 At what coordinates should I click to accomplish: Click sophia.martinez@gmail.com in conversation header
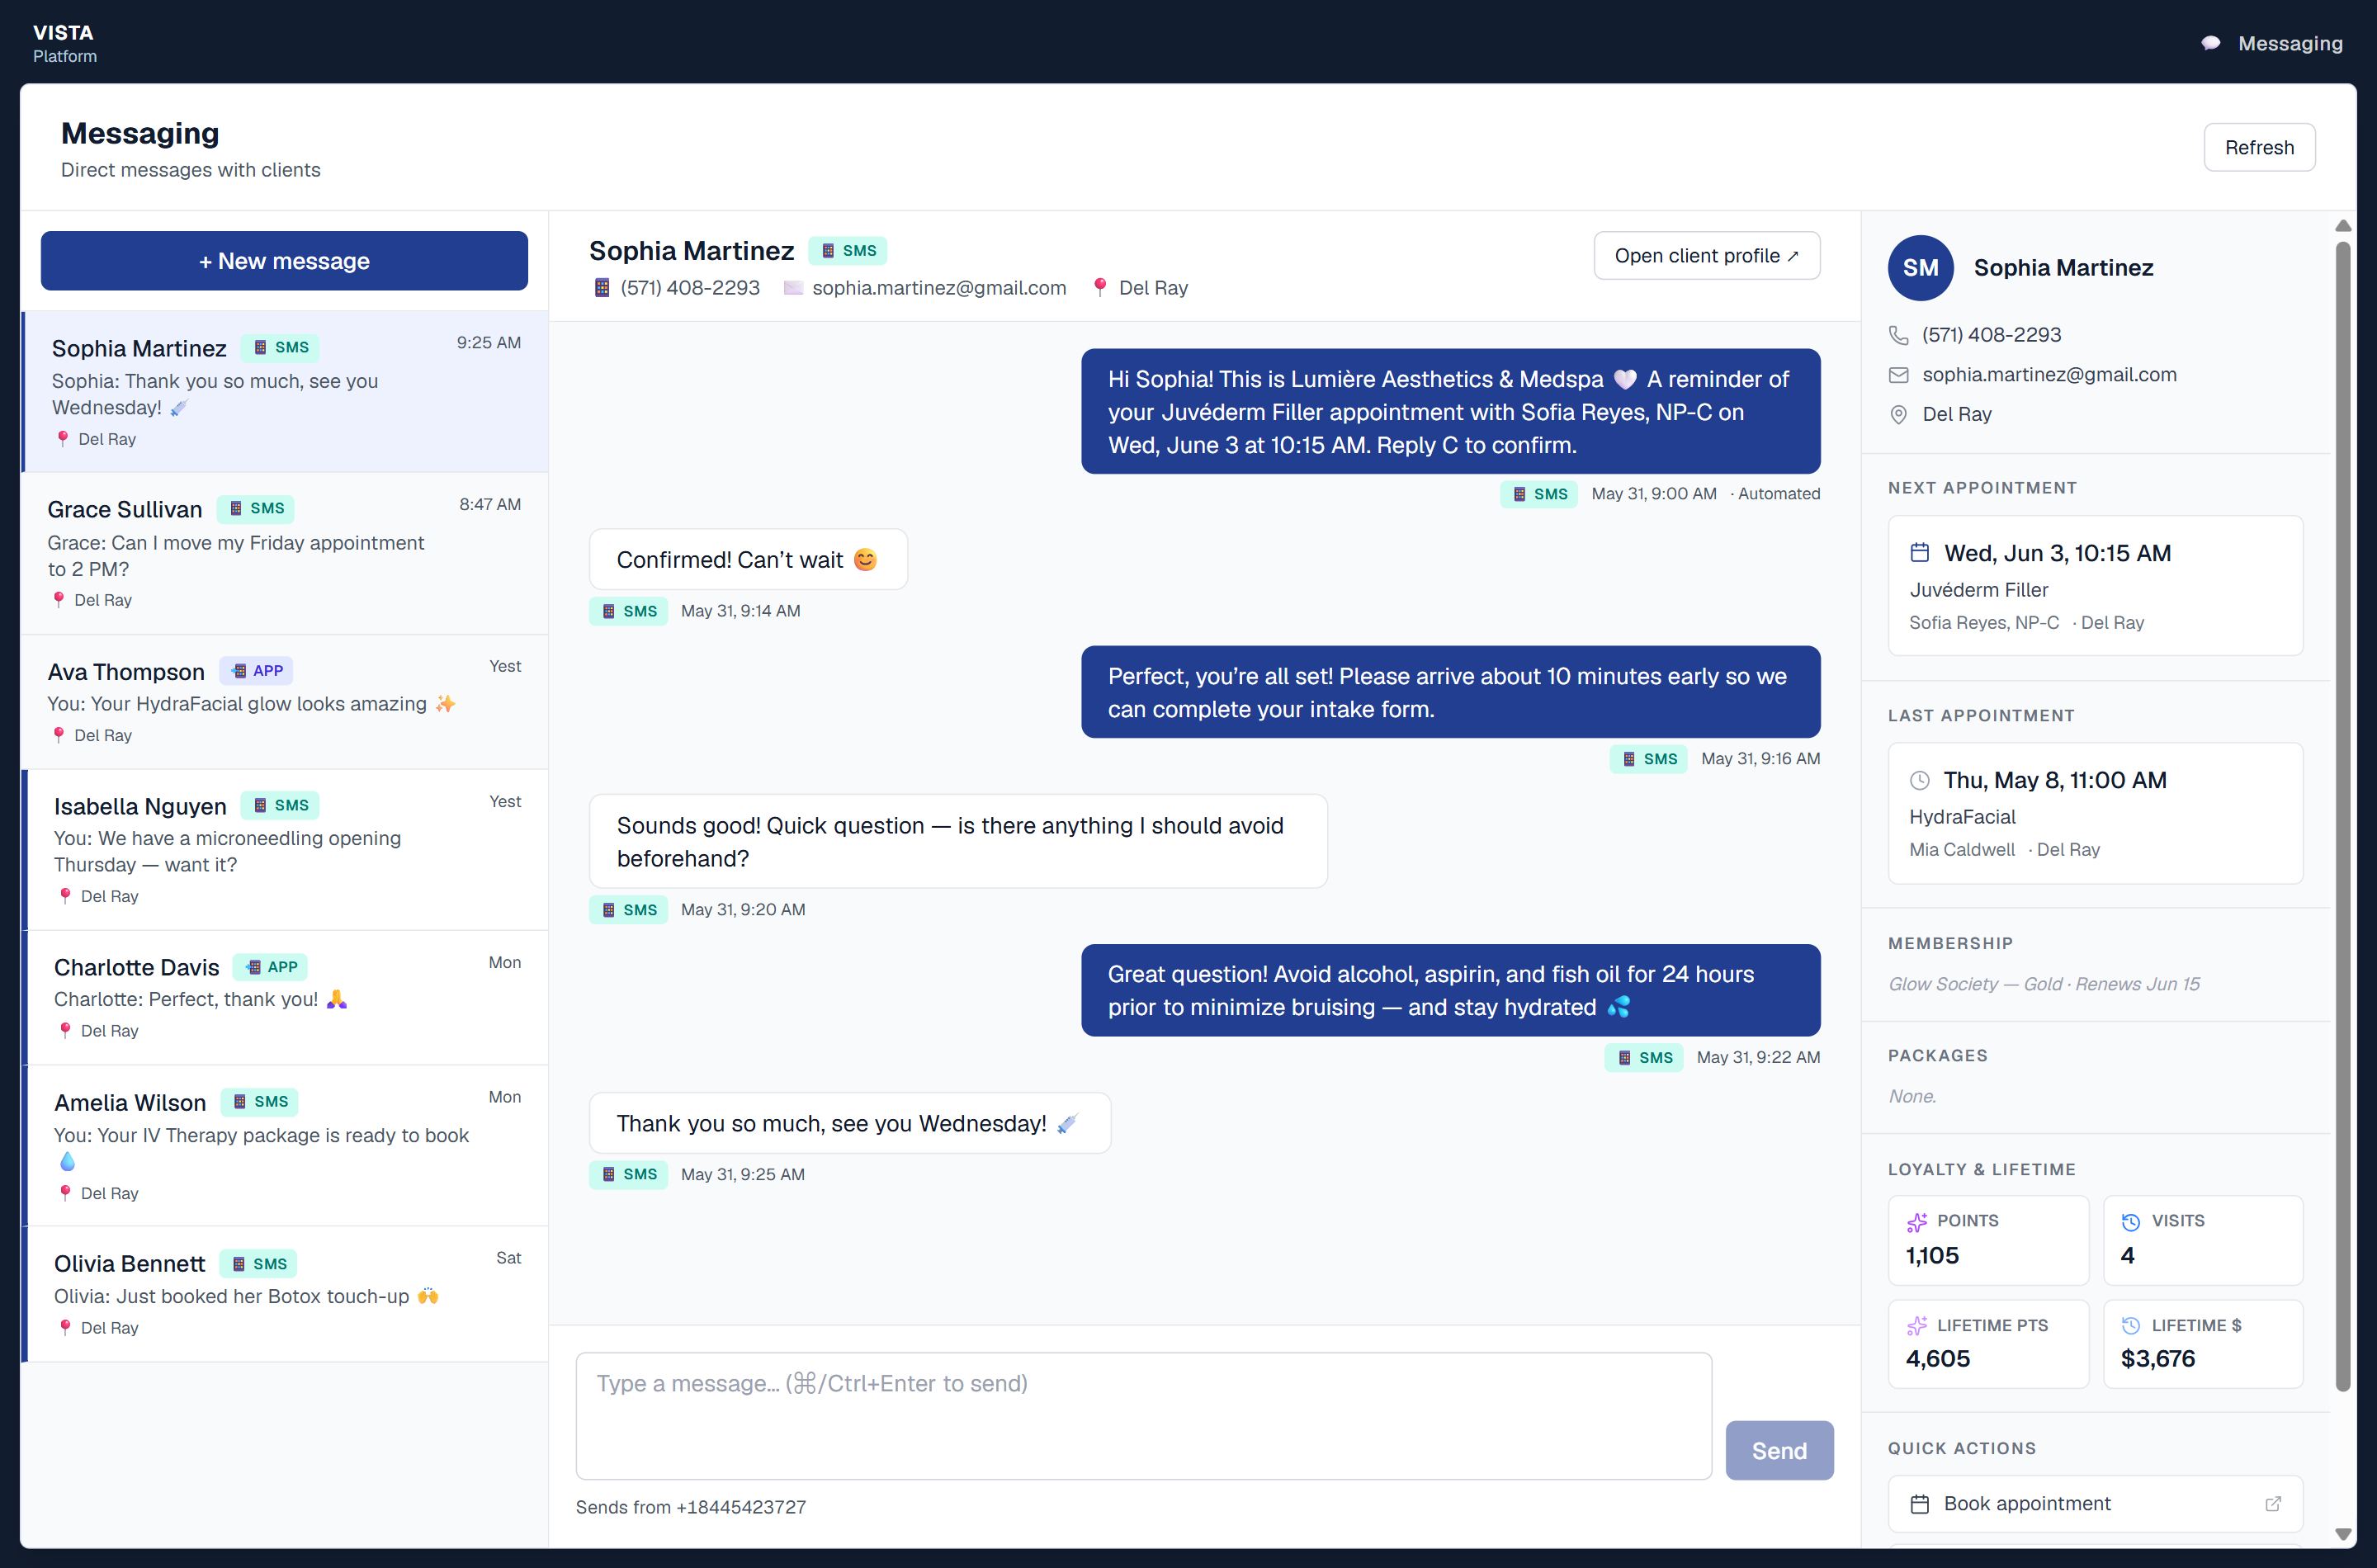tap(939, 288)
